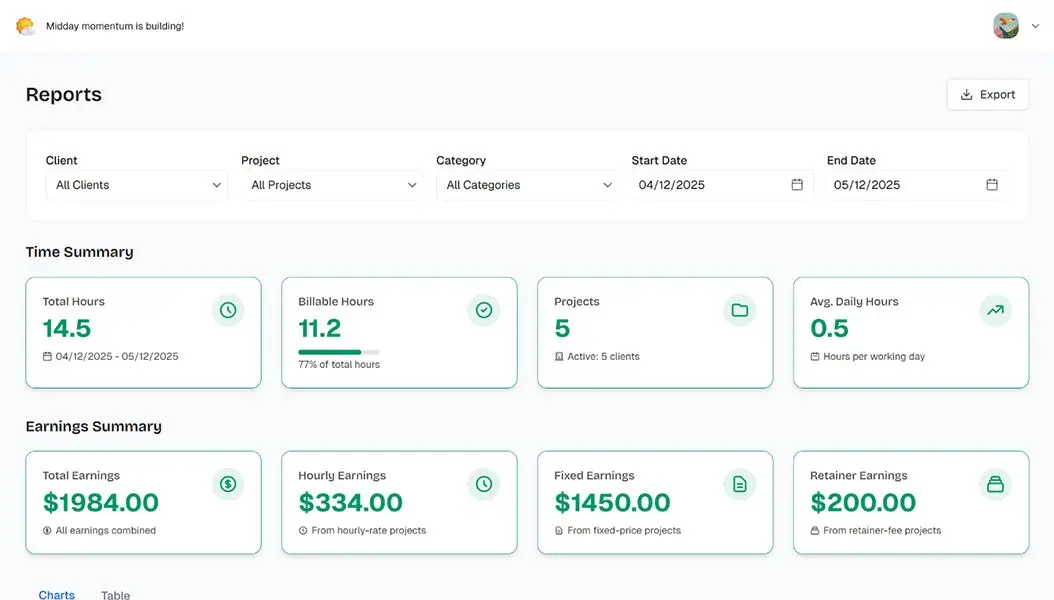Click the dollar icon in Total Earnings card
Image resolution: width=1054 pixels, height=600 pixels.
coord(228,484)
